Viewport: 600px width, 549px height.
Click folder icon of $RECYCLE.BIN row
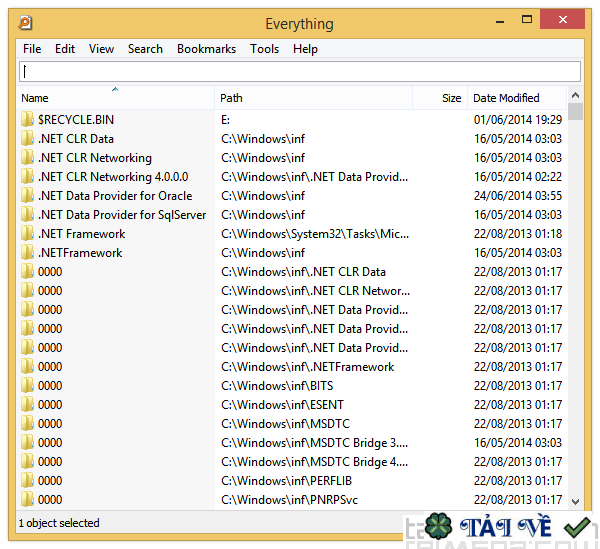pos(27,119)
